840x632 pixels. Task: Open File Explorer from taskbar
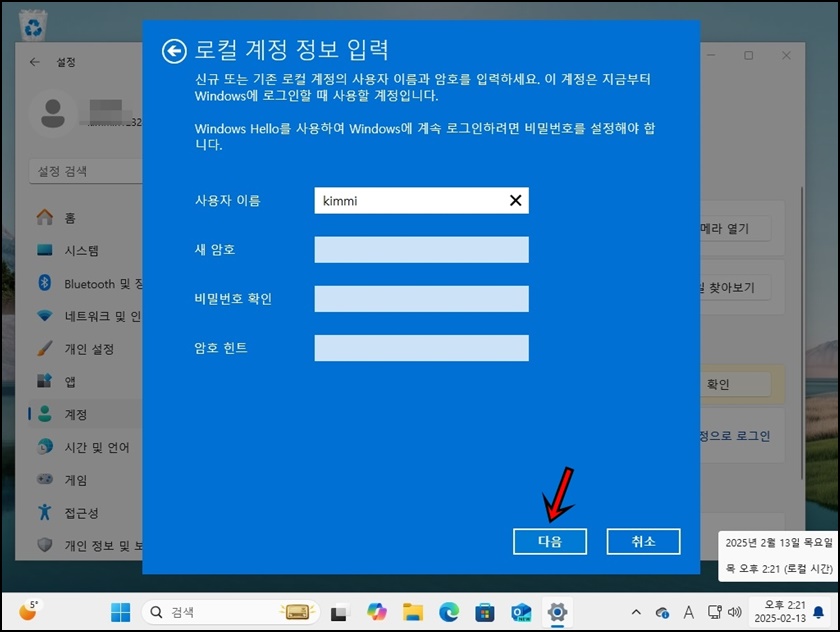(413, 612)
